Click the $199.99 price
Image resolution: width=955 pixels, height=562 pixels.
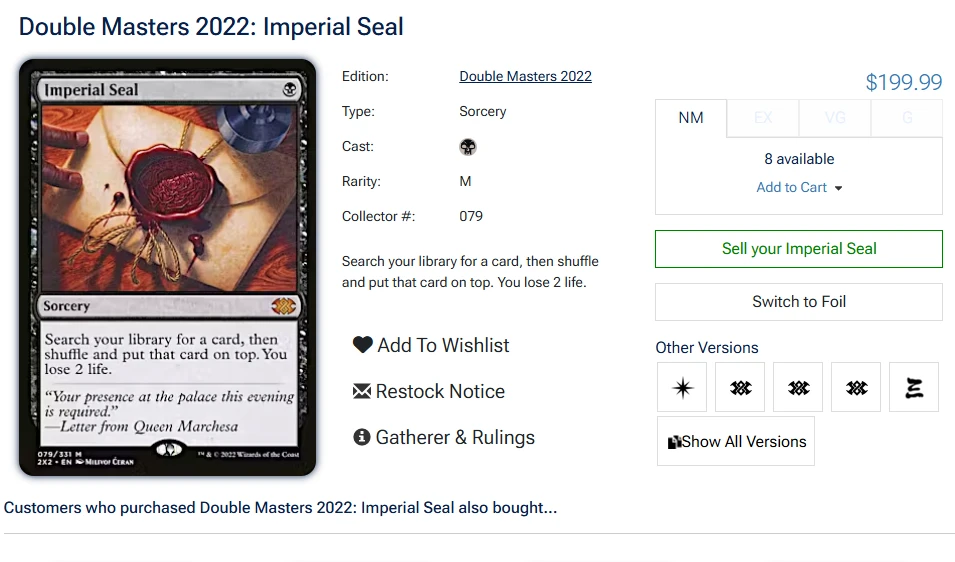[x=903, y=82]
